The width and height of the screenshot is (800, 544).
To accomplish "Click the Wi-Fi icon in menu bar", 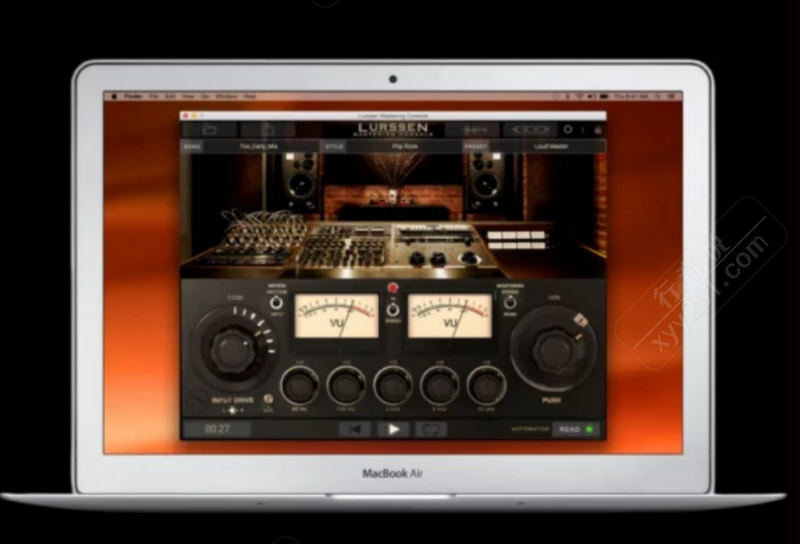I will tap(579, 96).
